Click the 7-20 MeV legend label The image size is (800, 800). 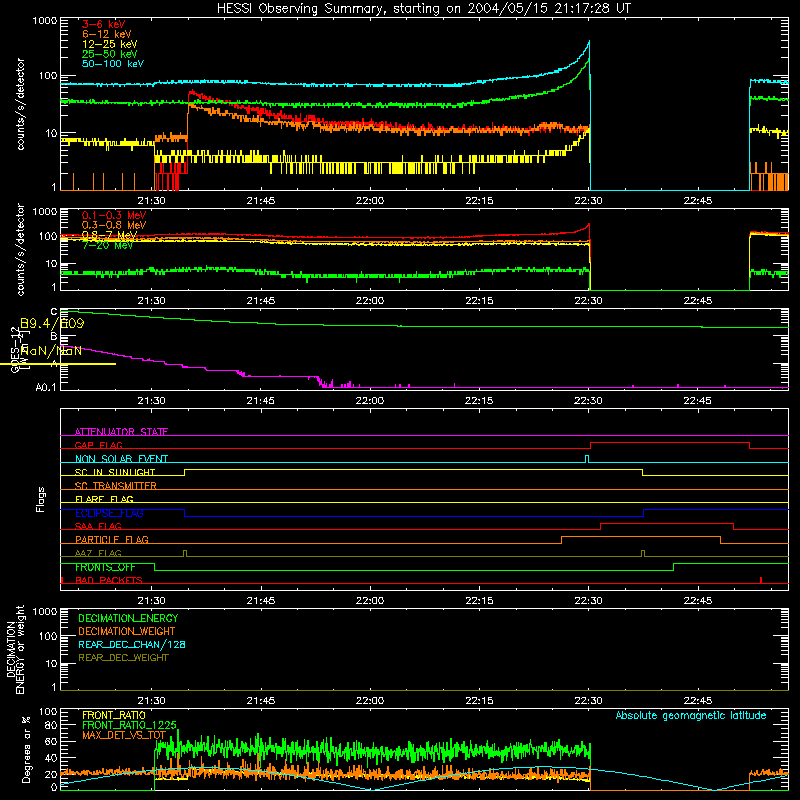(108, 245)
